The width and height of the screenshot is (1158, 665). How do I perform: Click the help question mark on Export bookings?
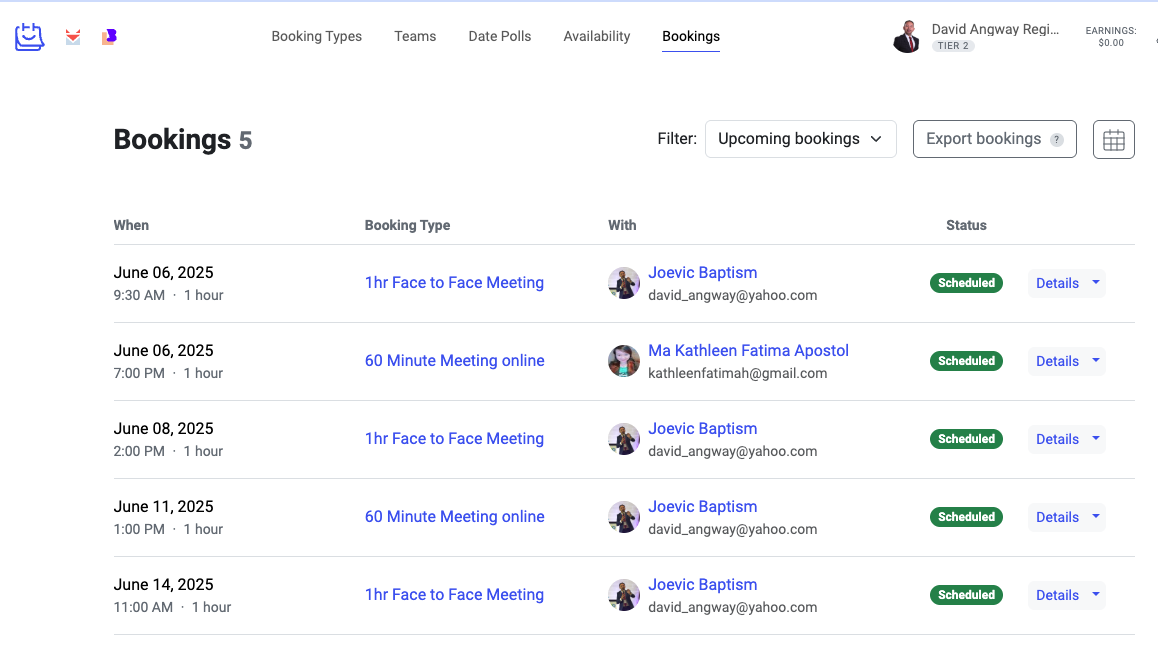[1056, 140]
